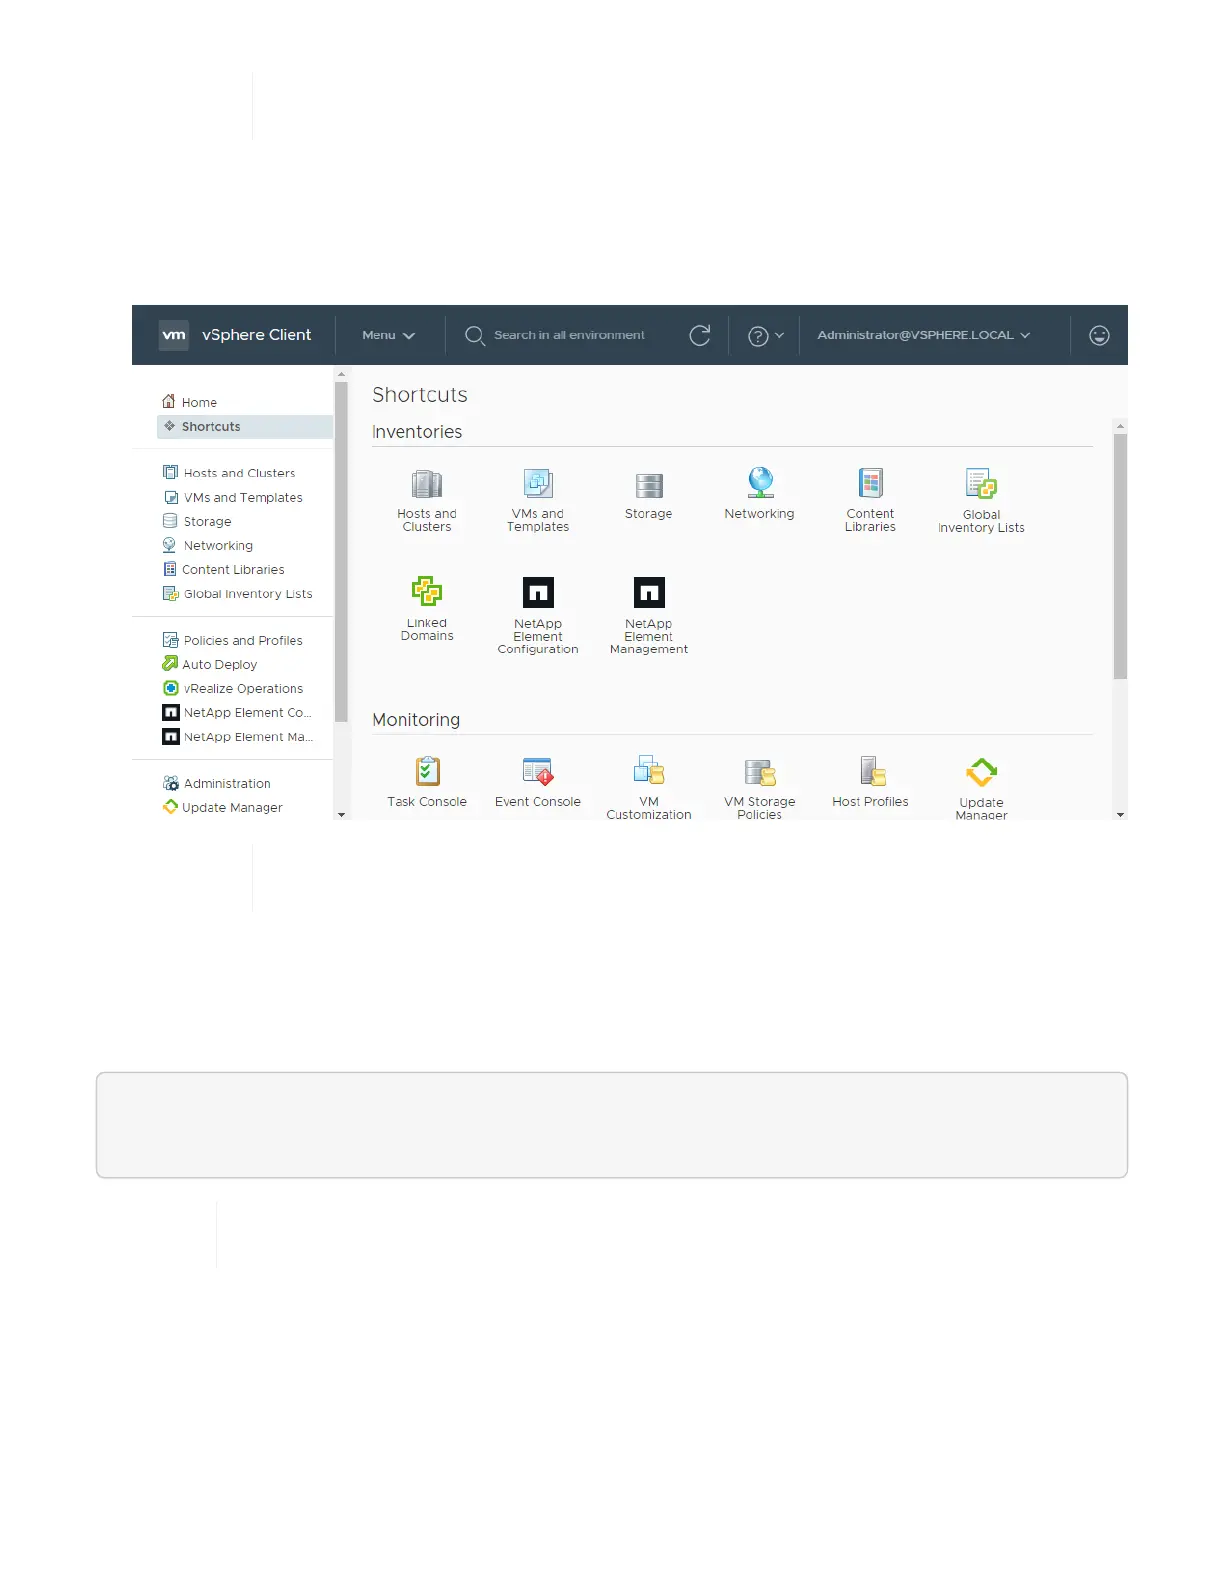Open Update Manager in the sidebar

click(x=223, y=807)
